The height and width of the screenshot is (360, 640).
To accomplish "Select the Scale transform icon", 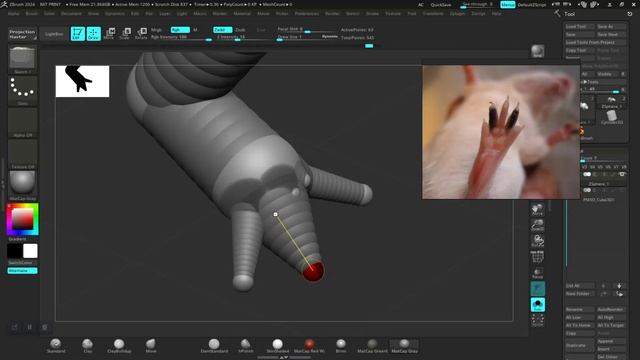I will tap(125, 33).
